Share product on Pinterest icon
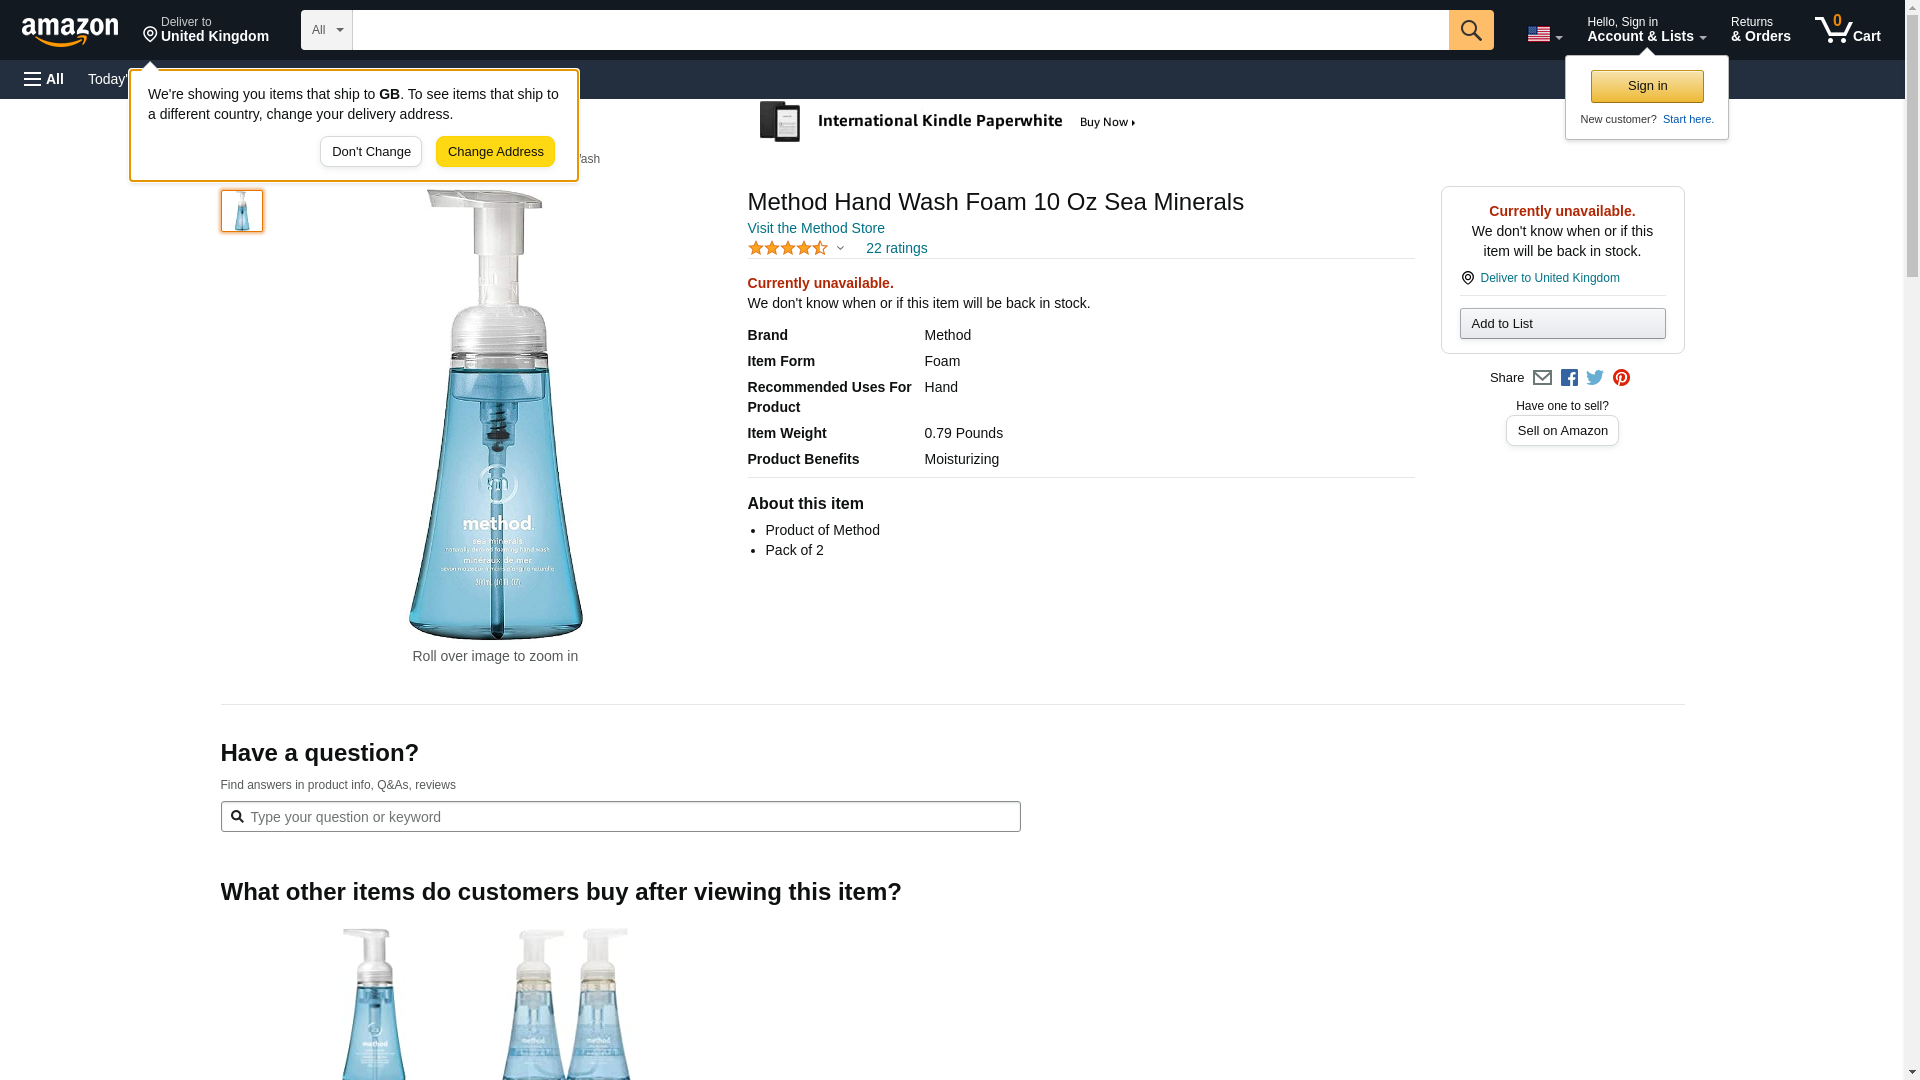 tap(1621, 378)
